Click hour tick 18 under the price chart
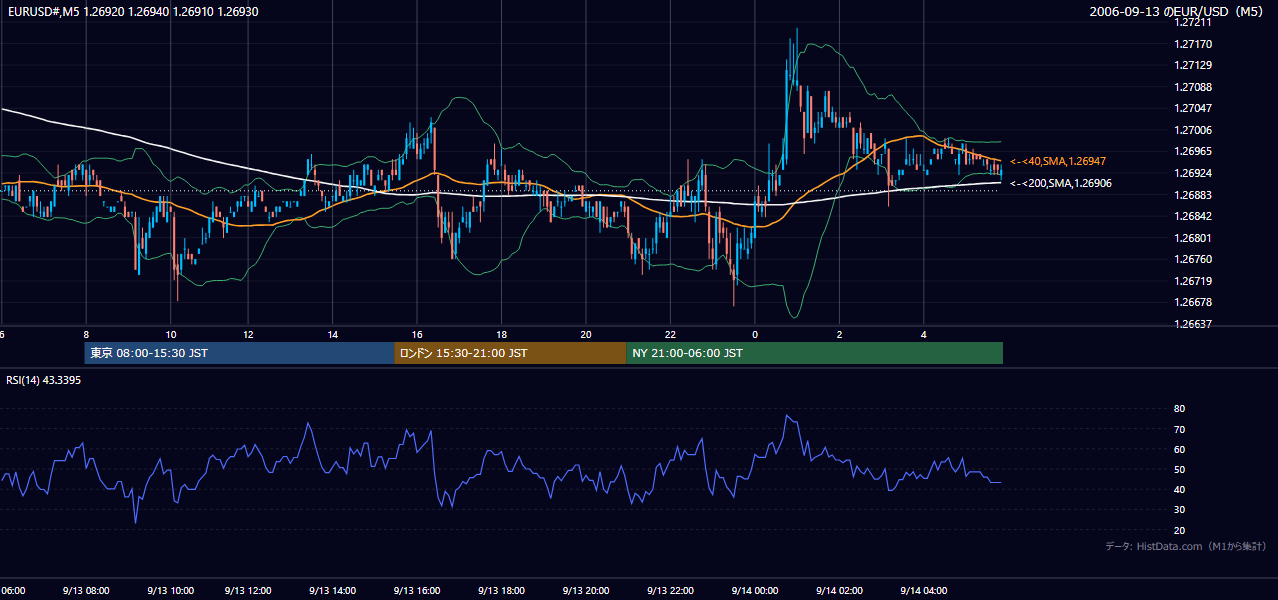The width and height of the screenshot is (1278, 600). 502,335
